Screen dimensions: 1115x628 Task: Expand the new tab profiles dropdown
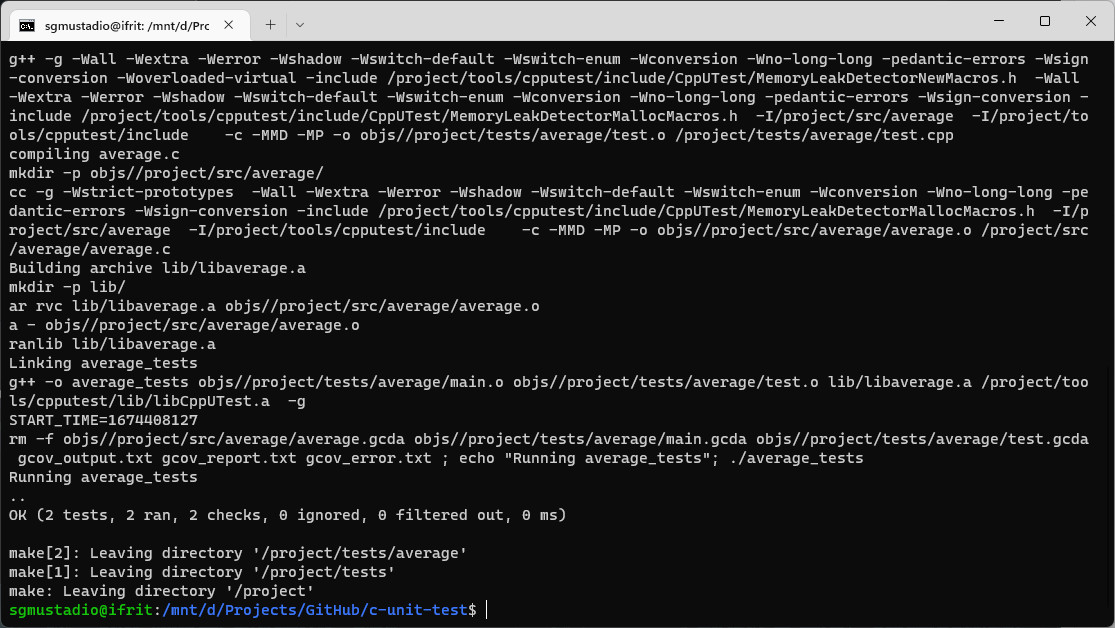(300, 23)
